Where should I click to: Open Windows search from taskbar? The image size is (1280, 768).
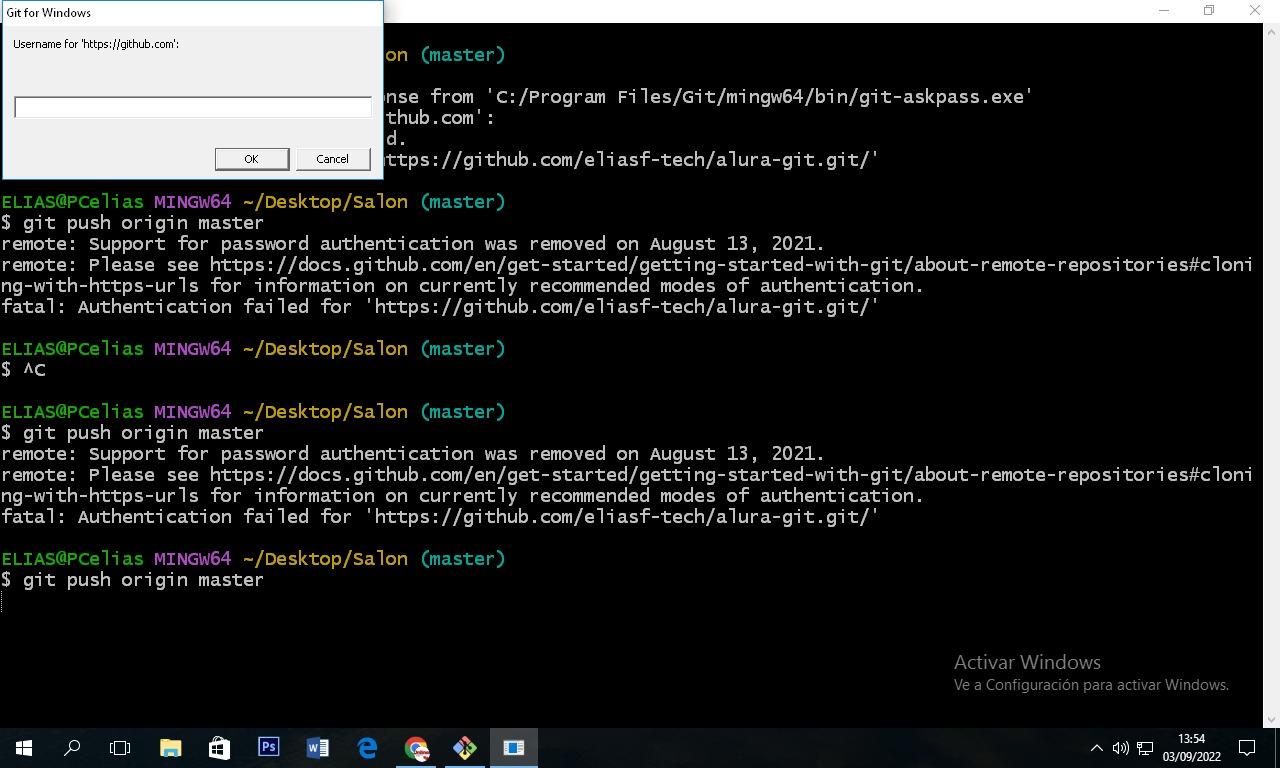(72, 748)
